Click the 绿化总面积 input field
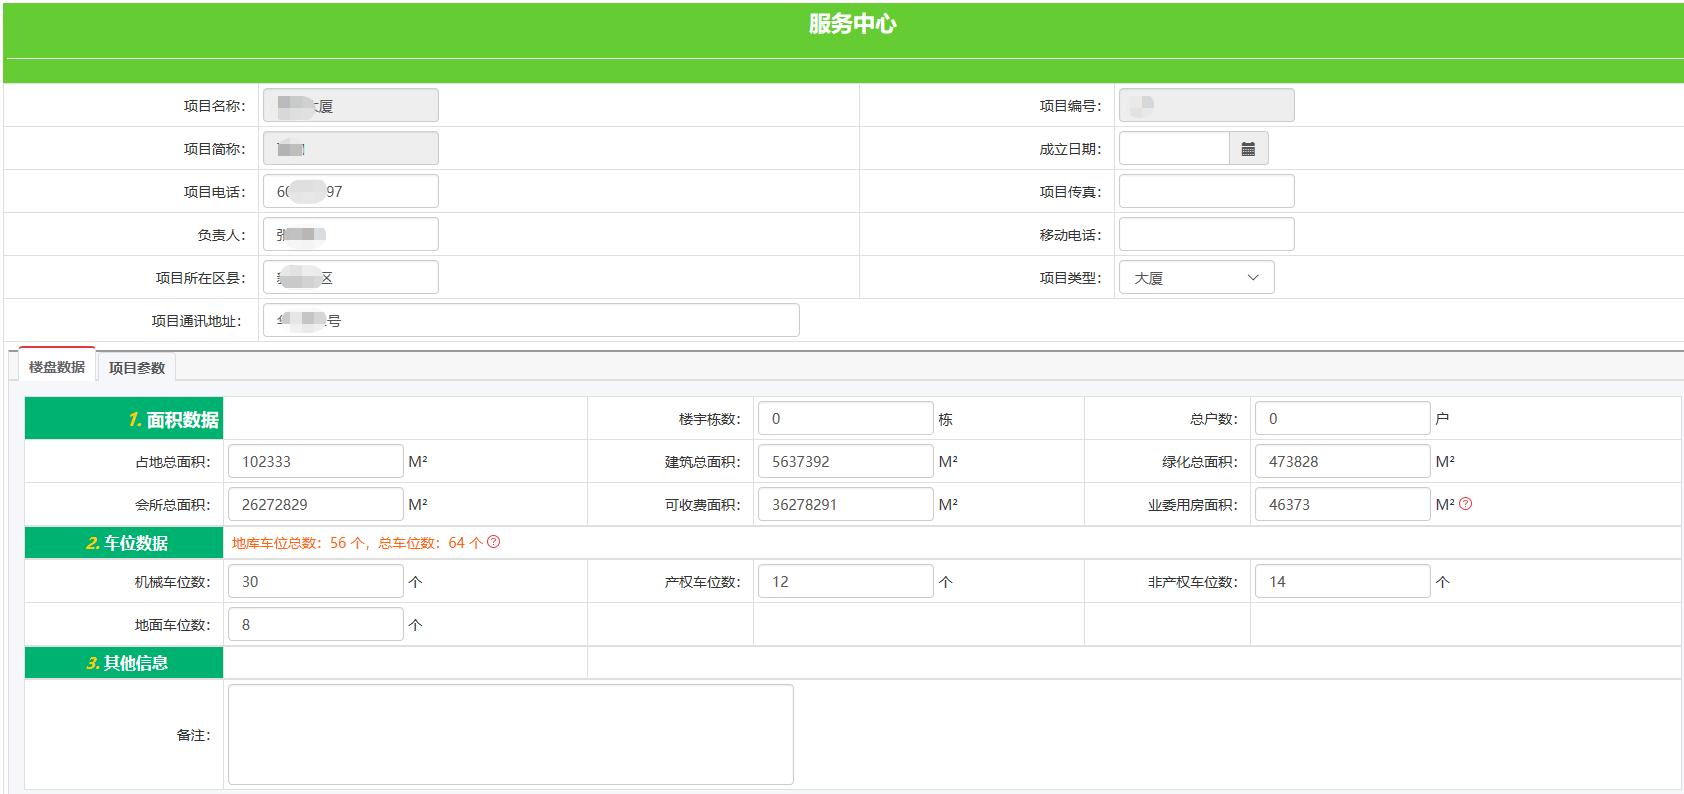 coord(1342,462)
